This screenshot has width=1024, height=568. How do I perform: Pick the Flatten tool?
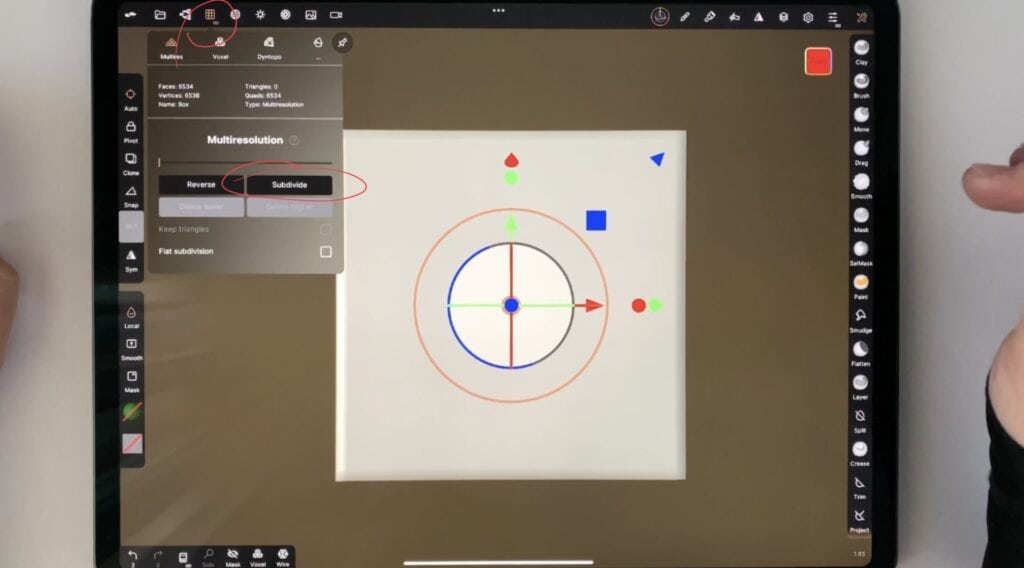(x=860, y=350)
